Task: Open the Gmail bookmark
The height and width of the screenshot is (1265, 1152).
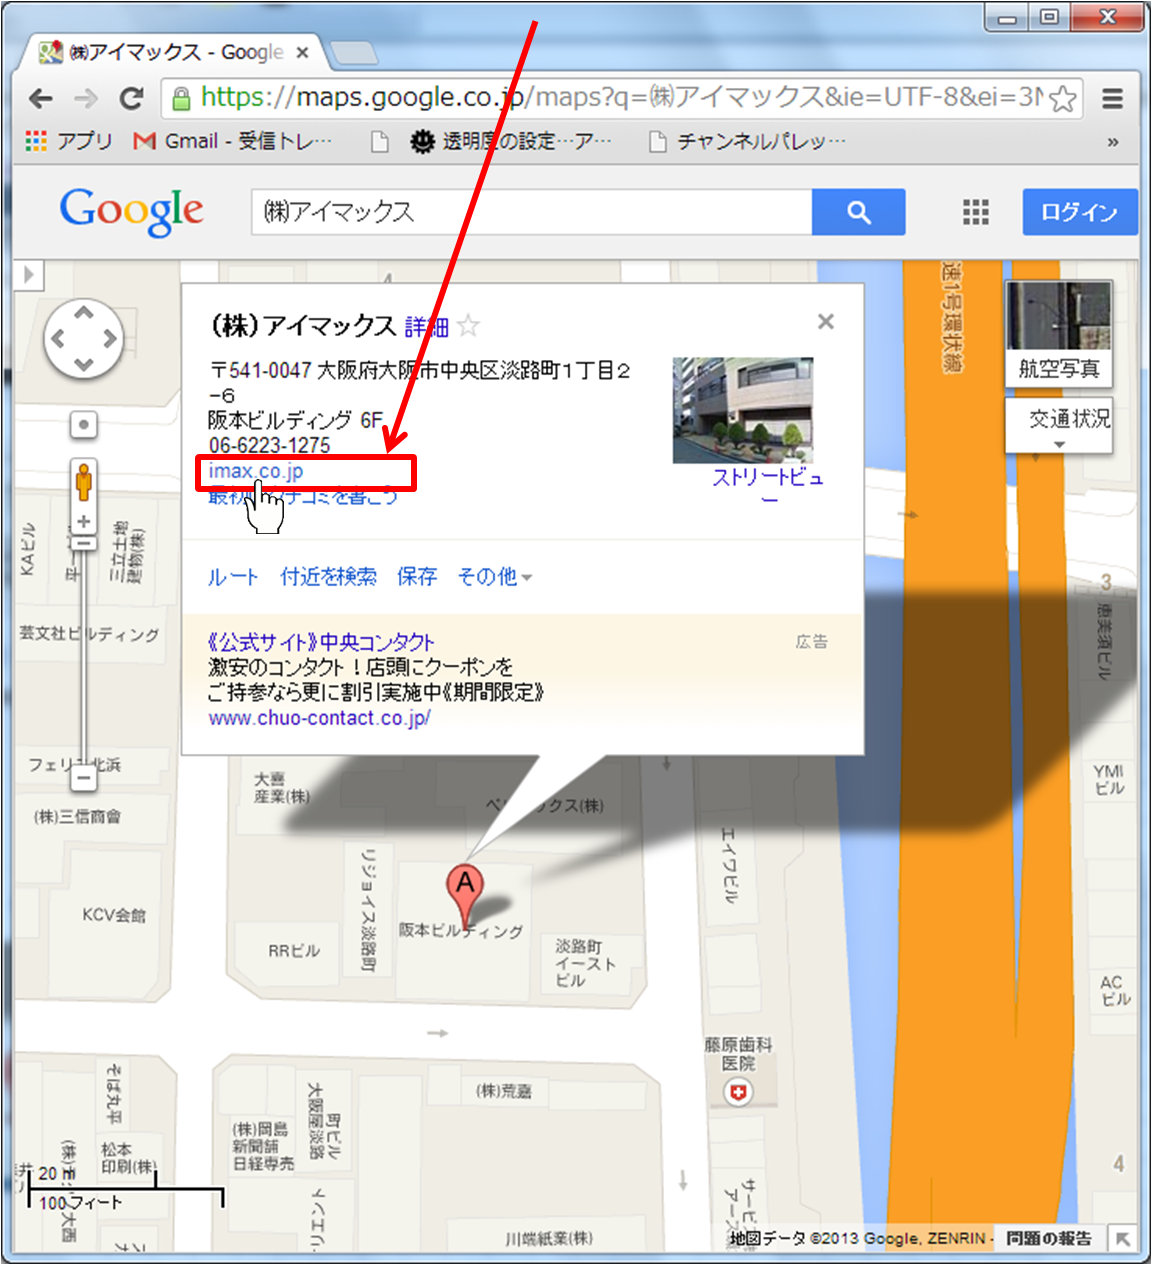Action: click(x=232, y=142)
